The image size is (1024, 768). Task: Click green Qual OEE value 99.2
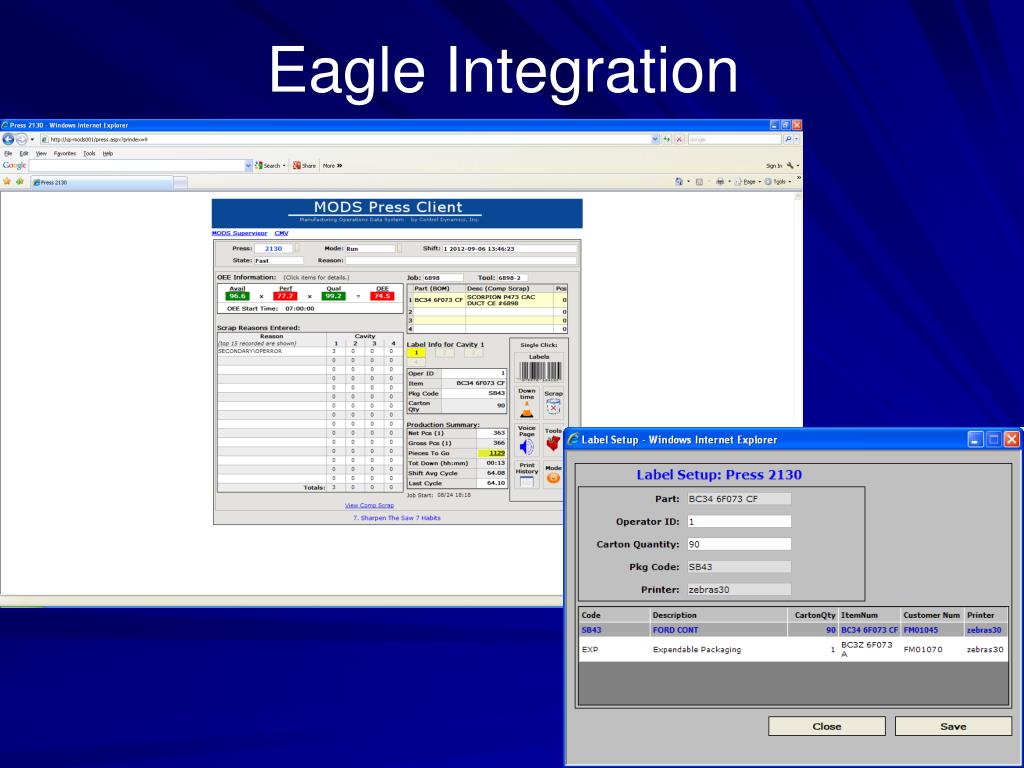[x=333, y=296]
